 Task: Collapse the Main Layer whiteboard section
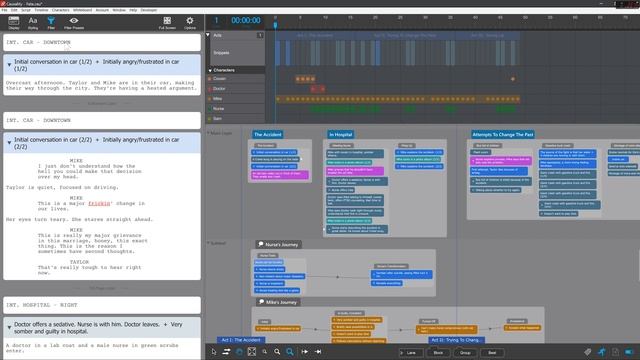[x=208, y=133]
